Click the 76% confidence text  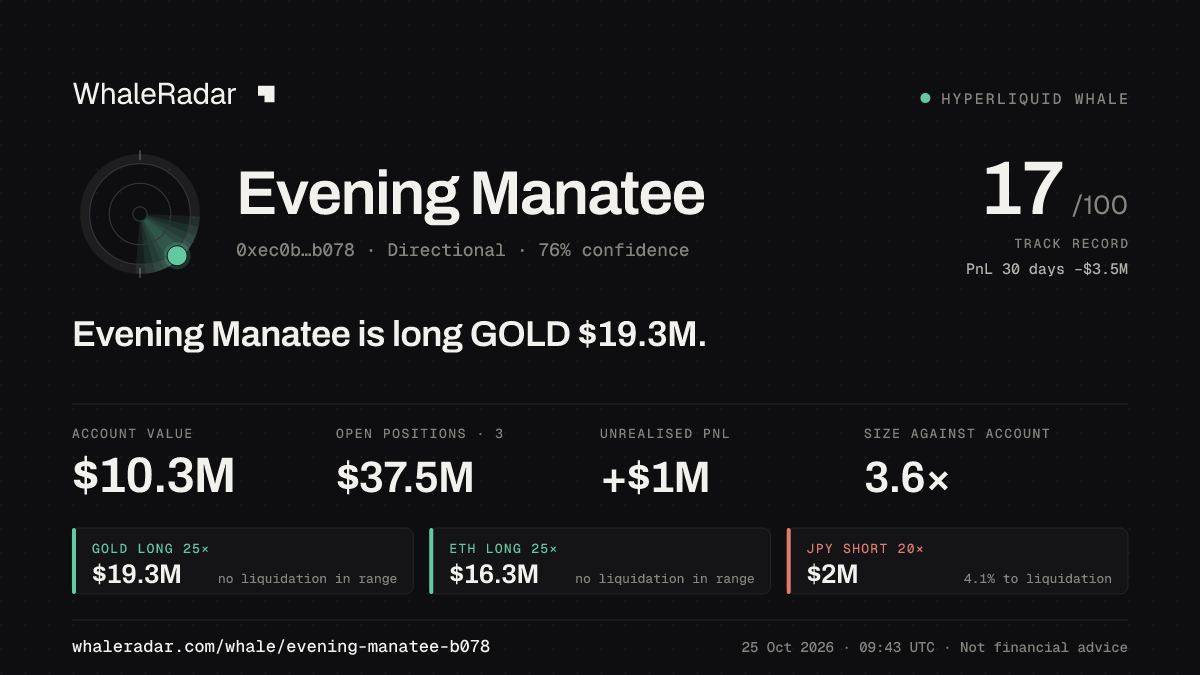[x=614, y=250]
